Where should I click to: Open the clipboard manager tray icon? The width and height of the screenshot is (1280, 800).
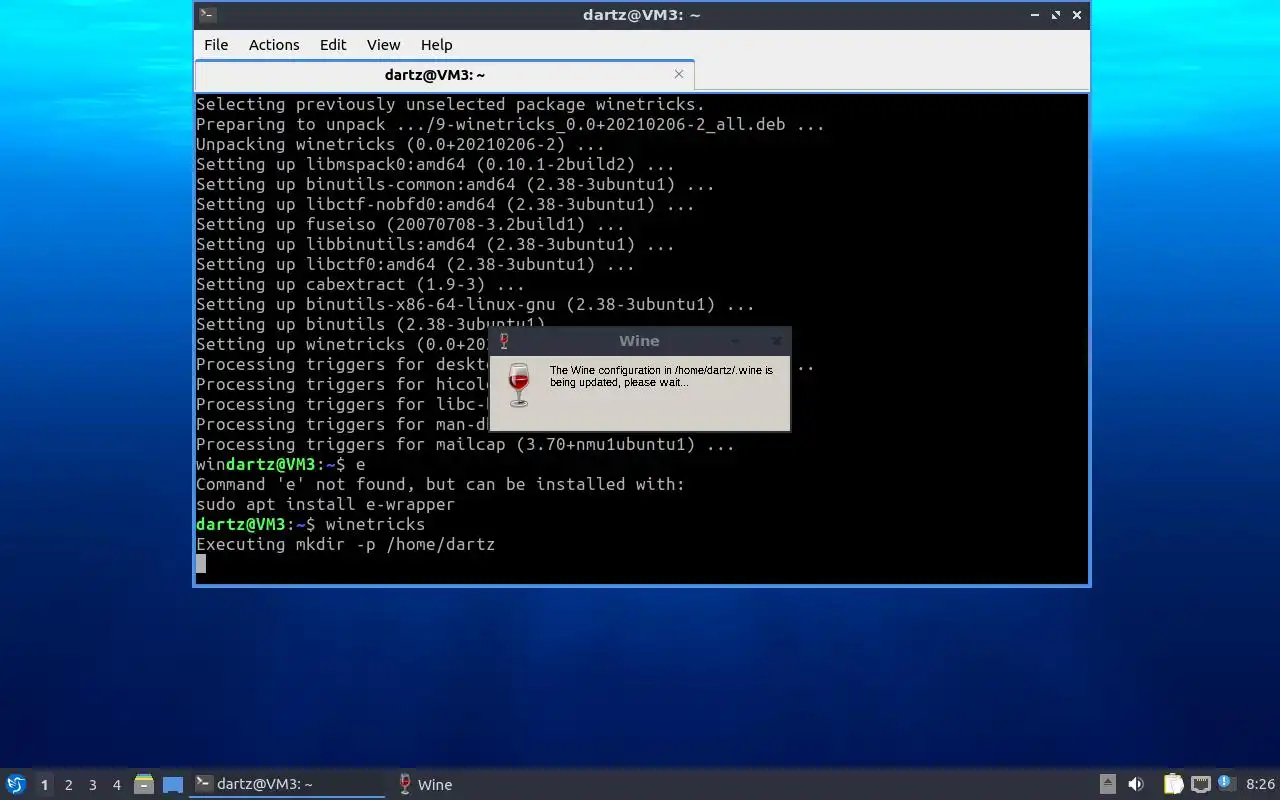click(1173, 784)
